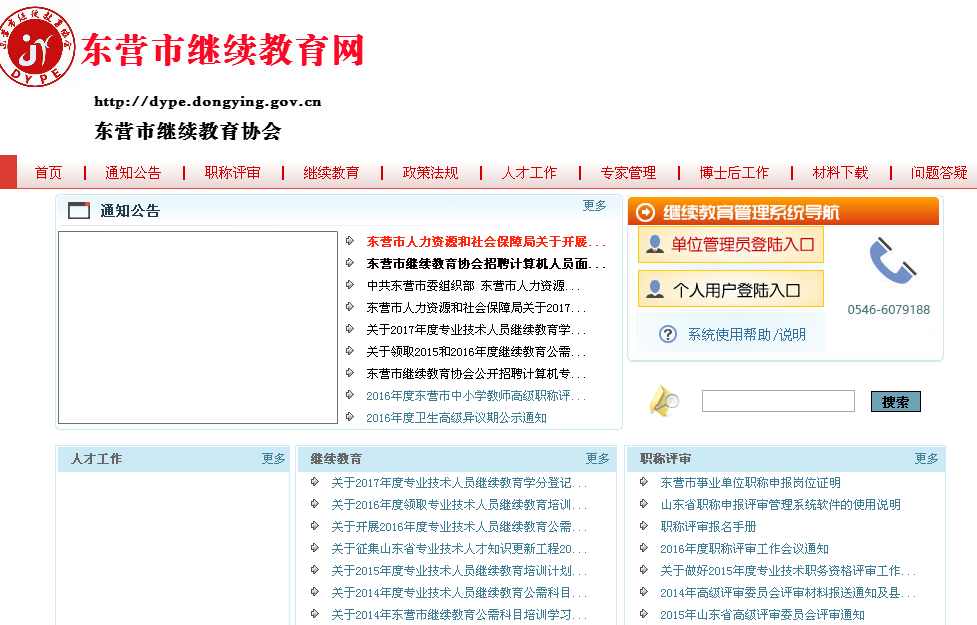The width and height of the screenshot is (977, 625).
Task: Show 更多 in the 职称评审 section
Action: click(x=926, y=458)
